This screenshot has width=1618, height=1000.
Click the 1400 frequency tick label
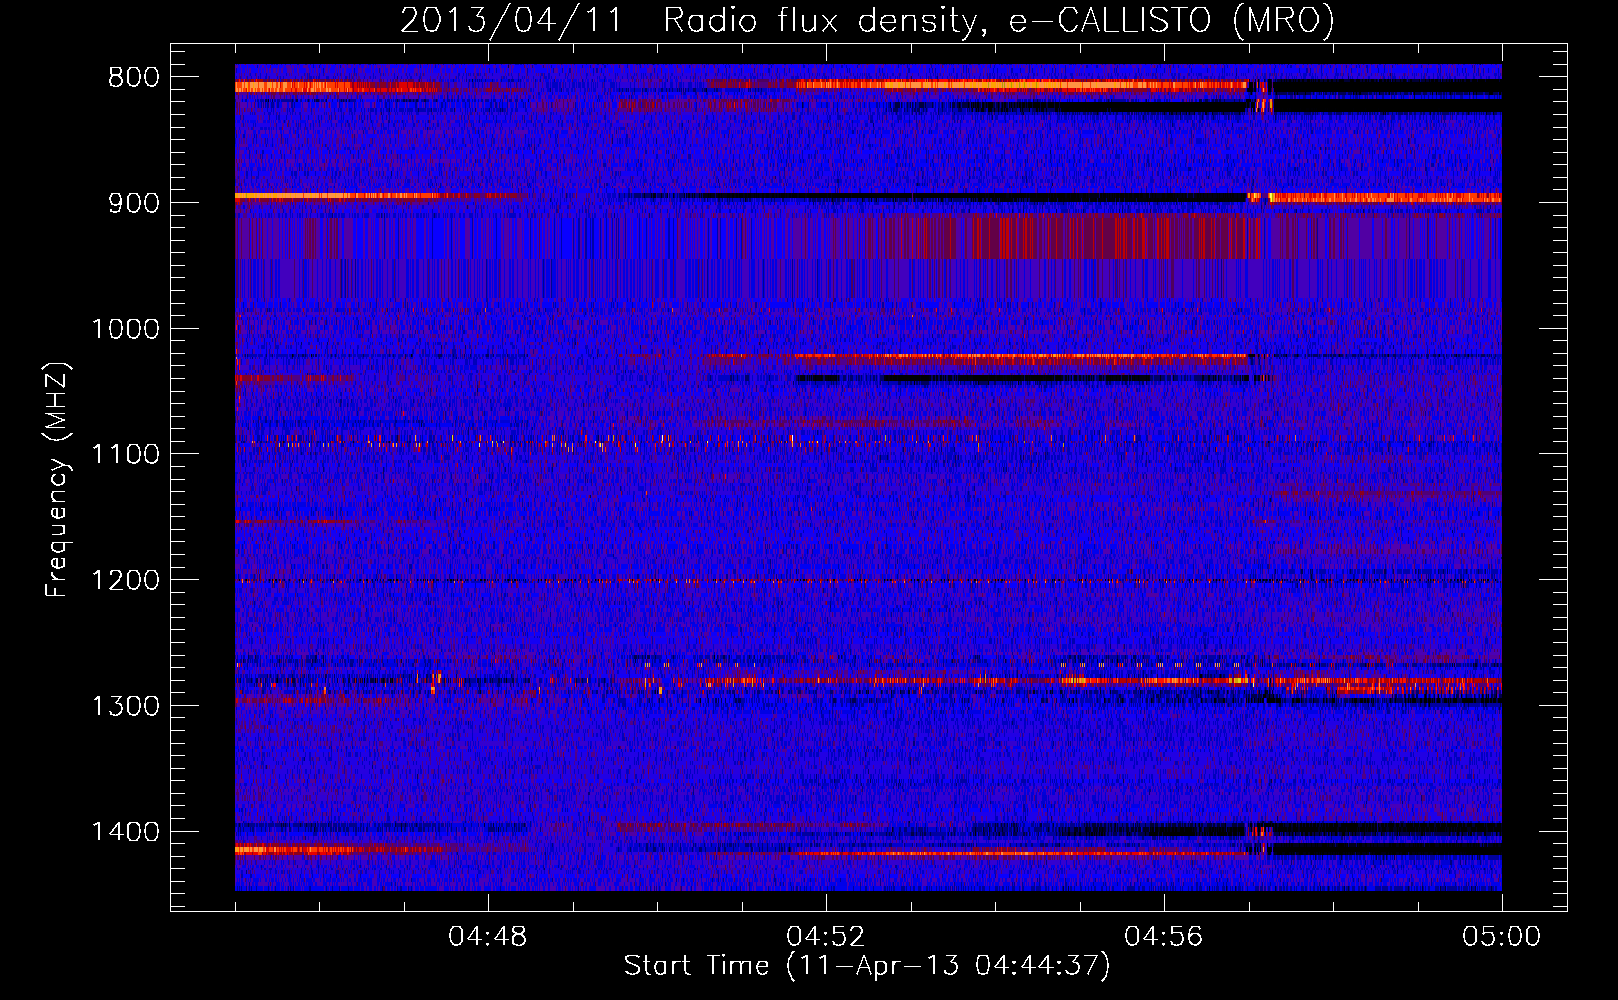pyautogui.click(x=125, y=832)
